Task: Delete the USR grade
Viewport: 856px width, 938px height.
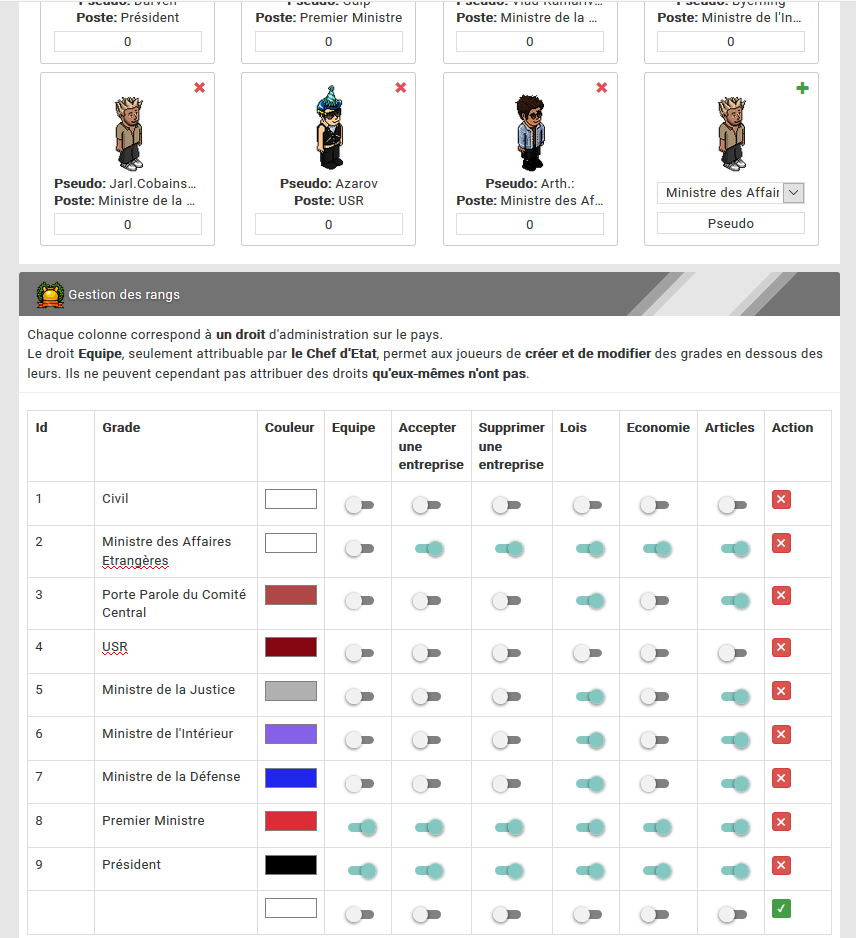Action: click(x=781, y=647)
